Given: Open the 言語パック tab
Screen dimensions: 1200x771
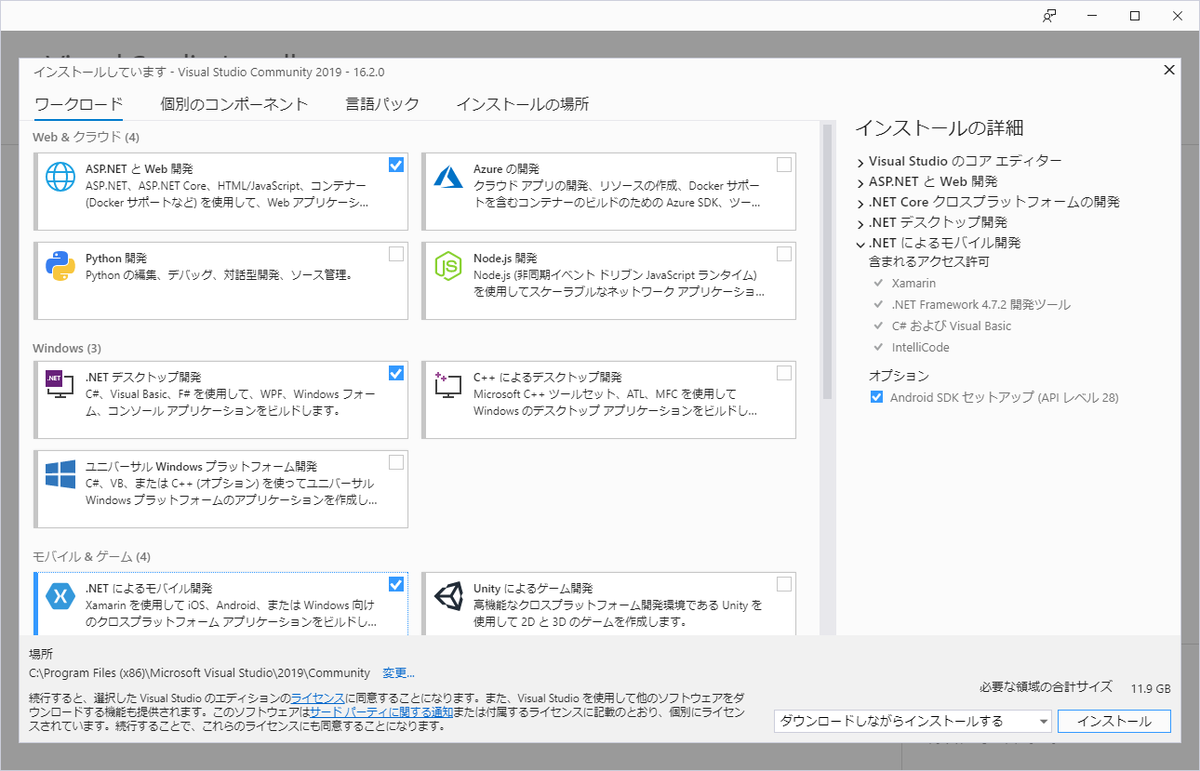Looking at the screenshot, I should coord(383,103).
